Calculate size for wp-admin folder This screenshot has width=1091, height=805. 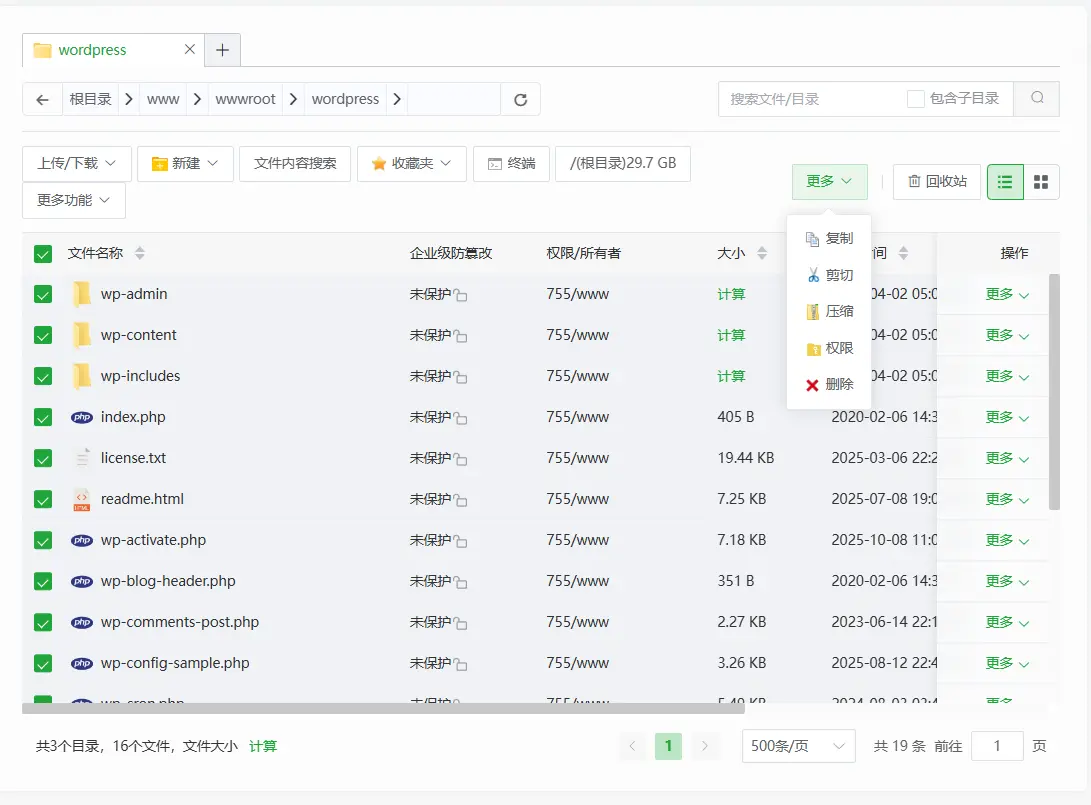(x=731, y=294)
